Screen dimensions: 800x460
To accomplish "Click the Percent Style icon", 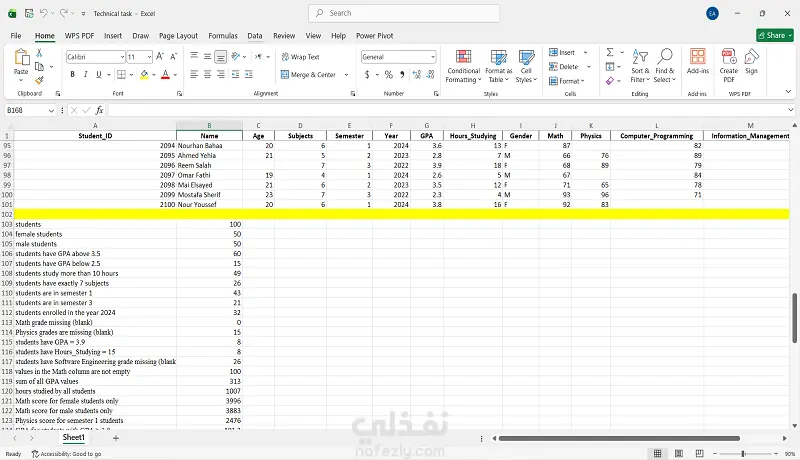I will pos(389,75).
